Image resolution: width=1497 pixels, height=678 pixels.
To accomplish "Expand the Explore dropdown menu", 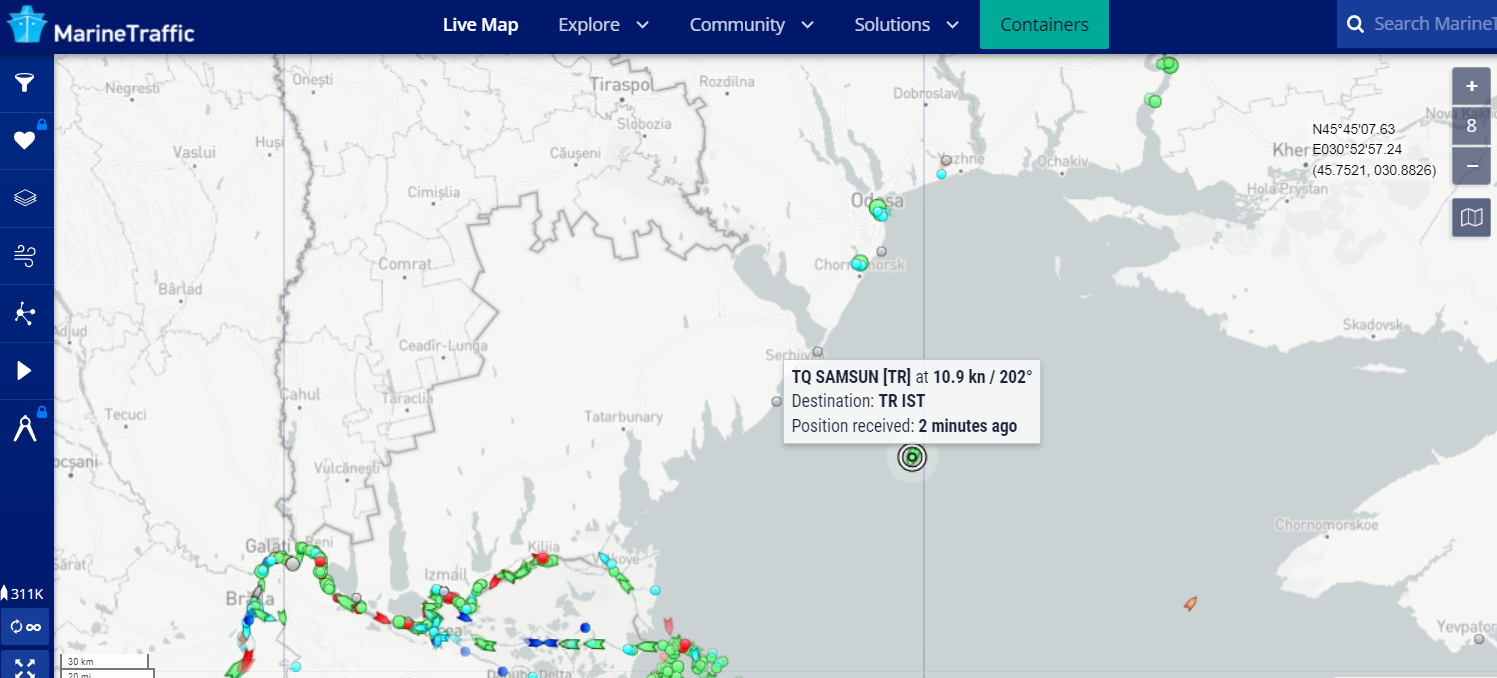I will pos(603,25).
